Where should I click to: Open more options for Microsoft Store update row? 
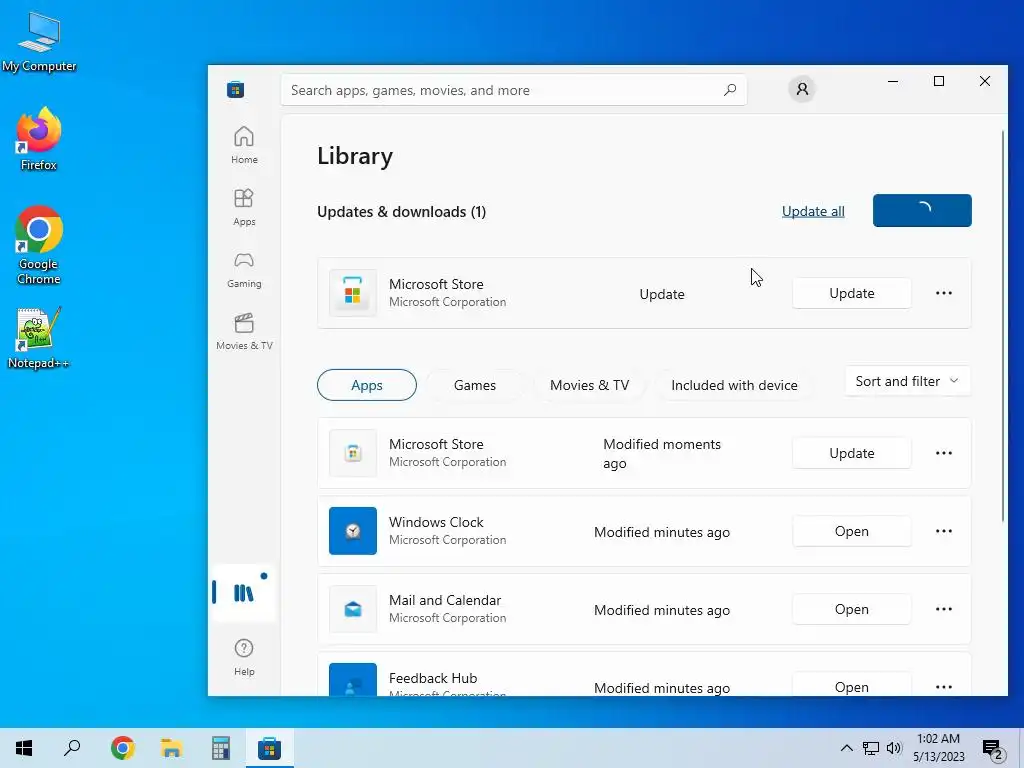click(944, 293)
